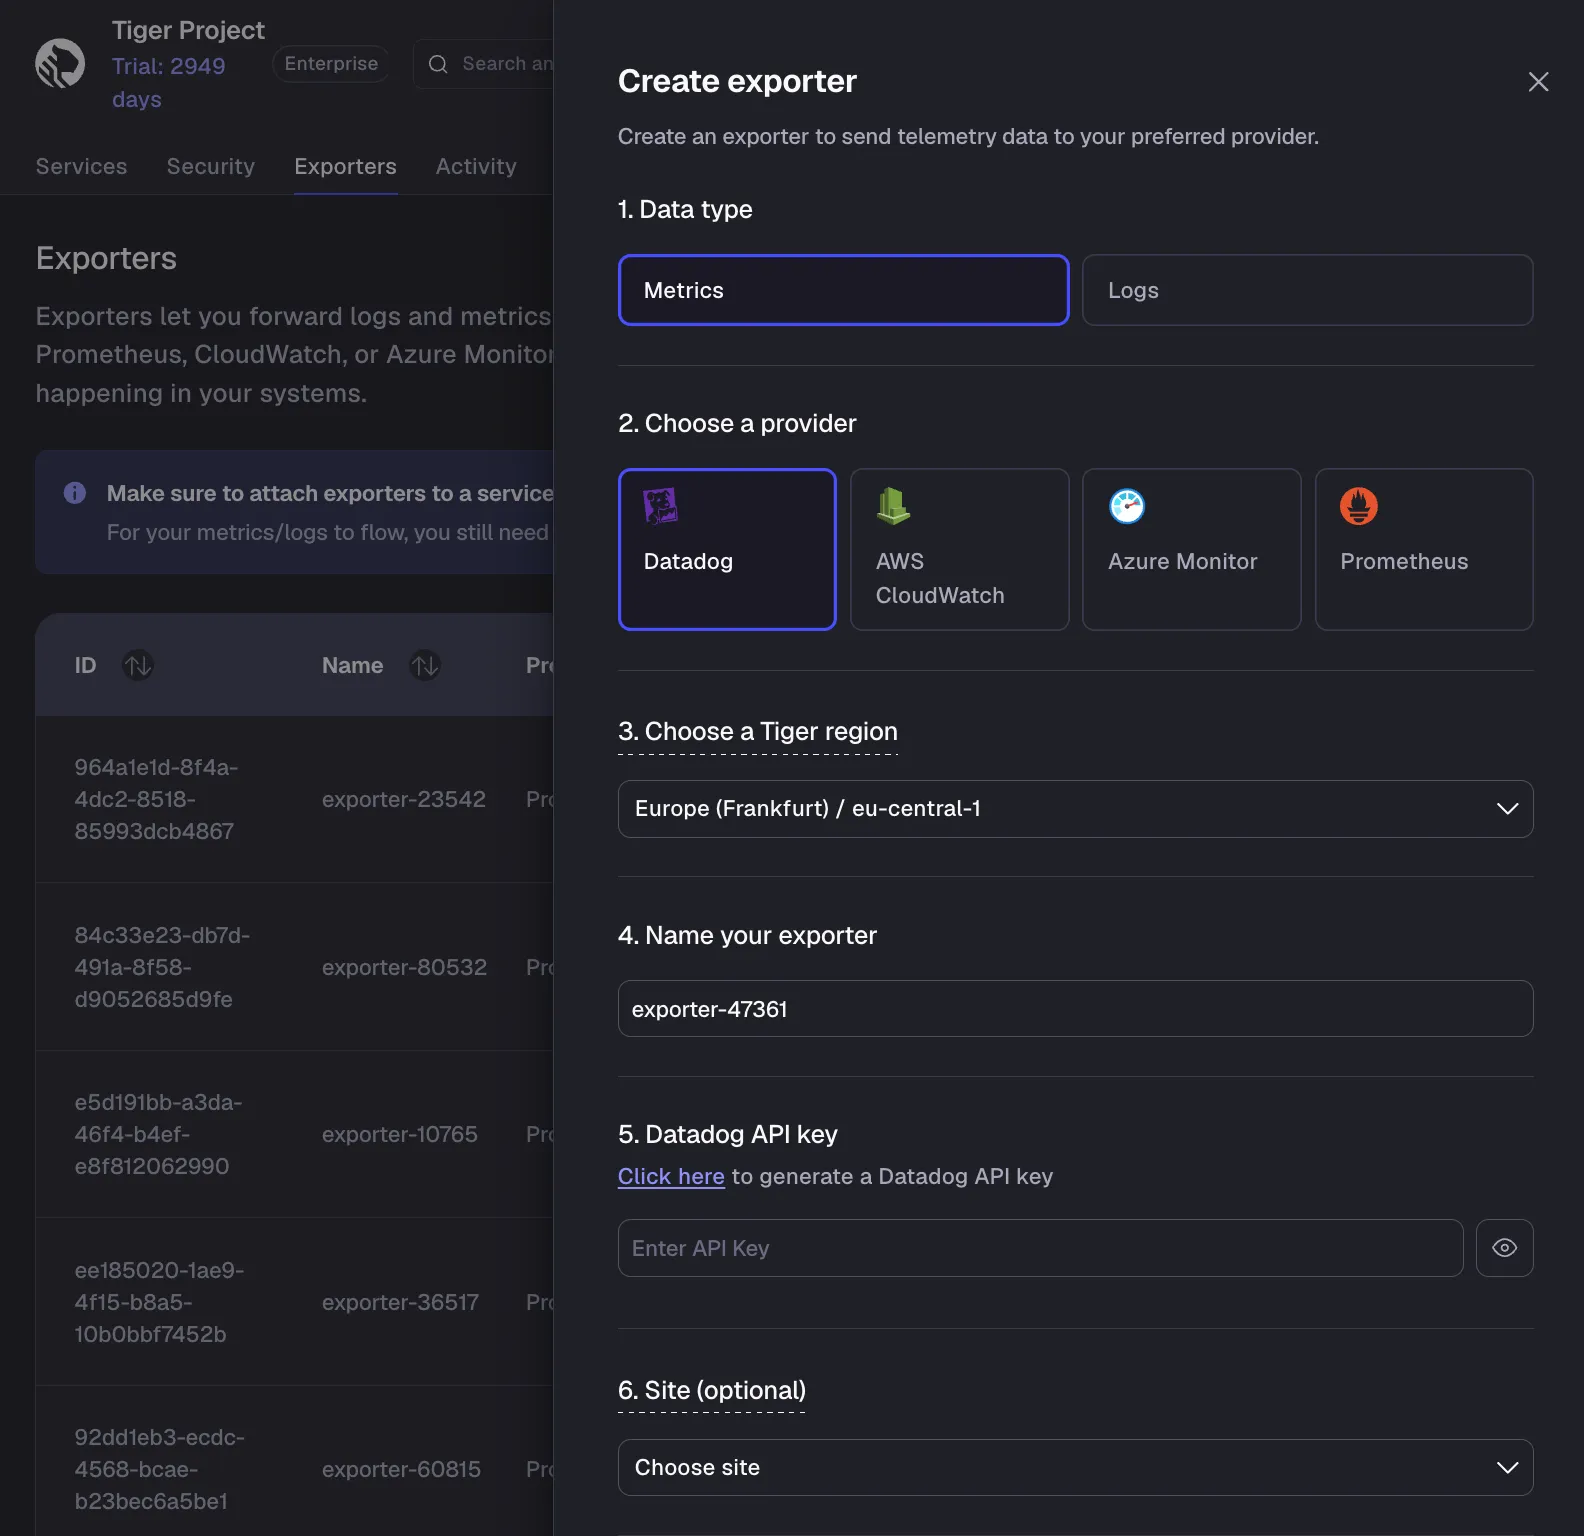Switch to the Exporters tab
This screenshot has height=1536, width=1584.
point(345,166)
